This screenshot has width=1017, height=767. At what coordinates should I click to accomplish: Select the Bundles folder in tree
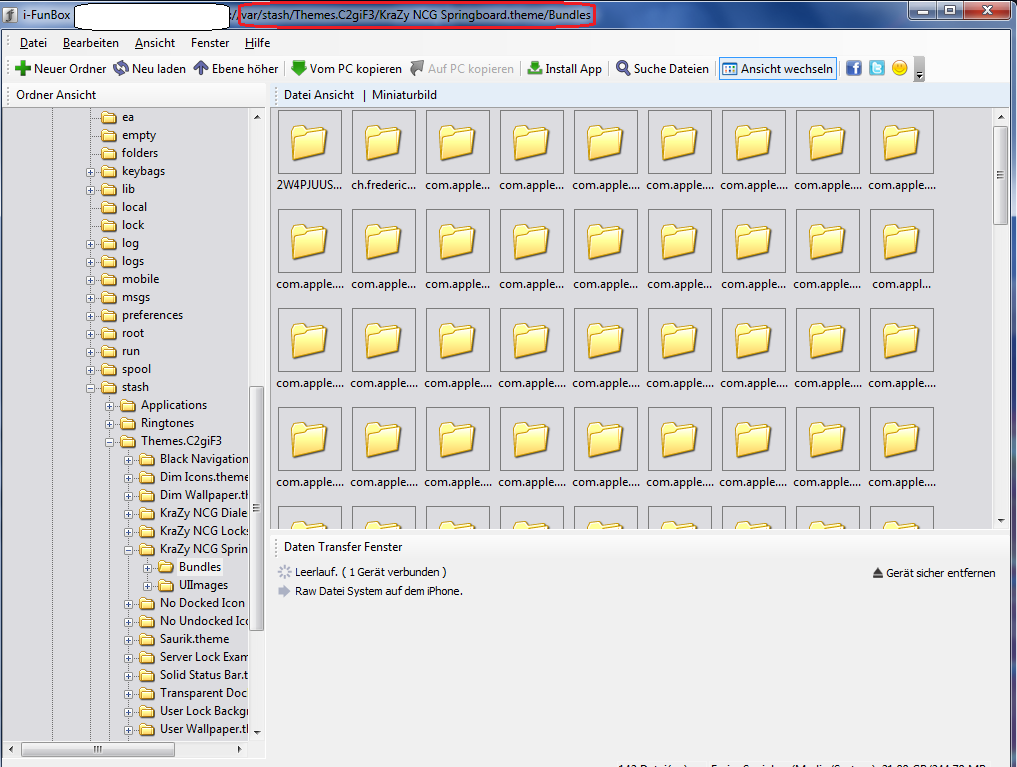click(200, 567)
